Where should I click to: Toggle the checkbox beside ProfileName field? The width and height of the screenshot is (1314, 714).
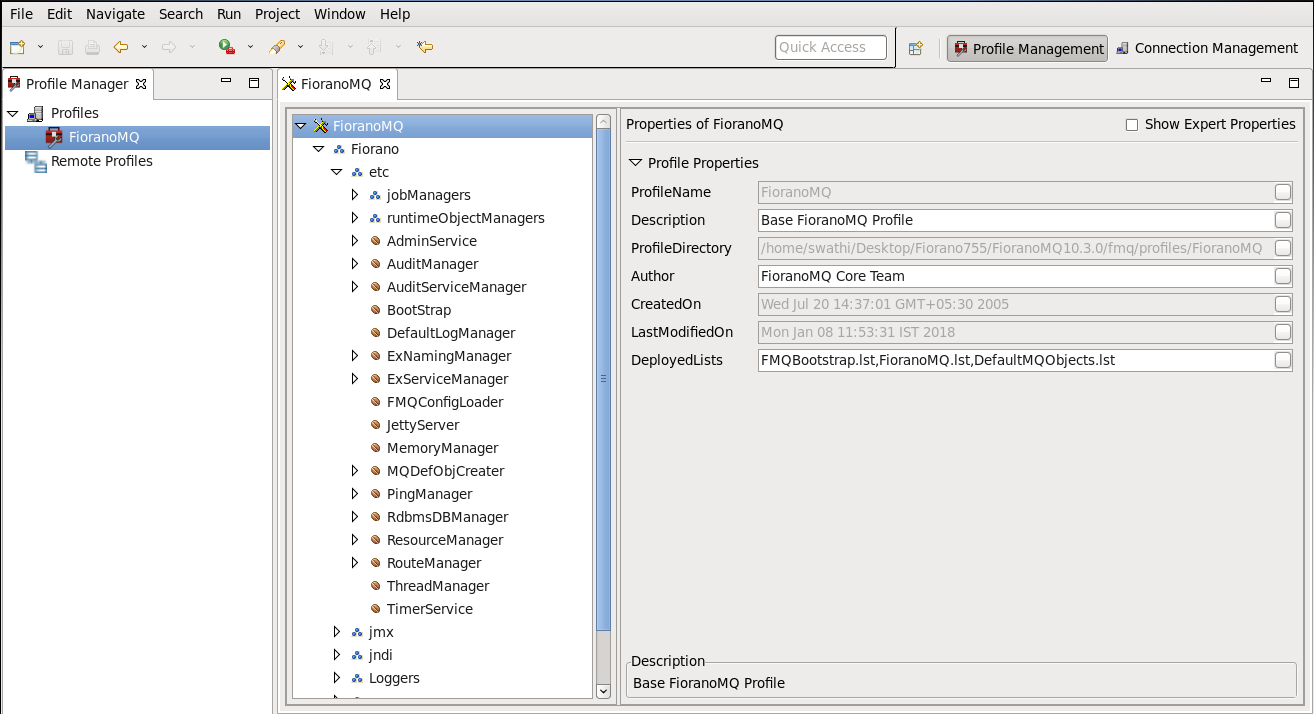click(x=1282, y=192)
